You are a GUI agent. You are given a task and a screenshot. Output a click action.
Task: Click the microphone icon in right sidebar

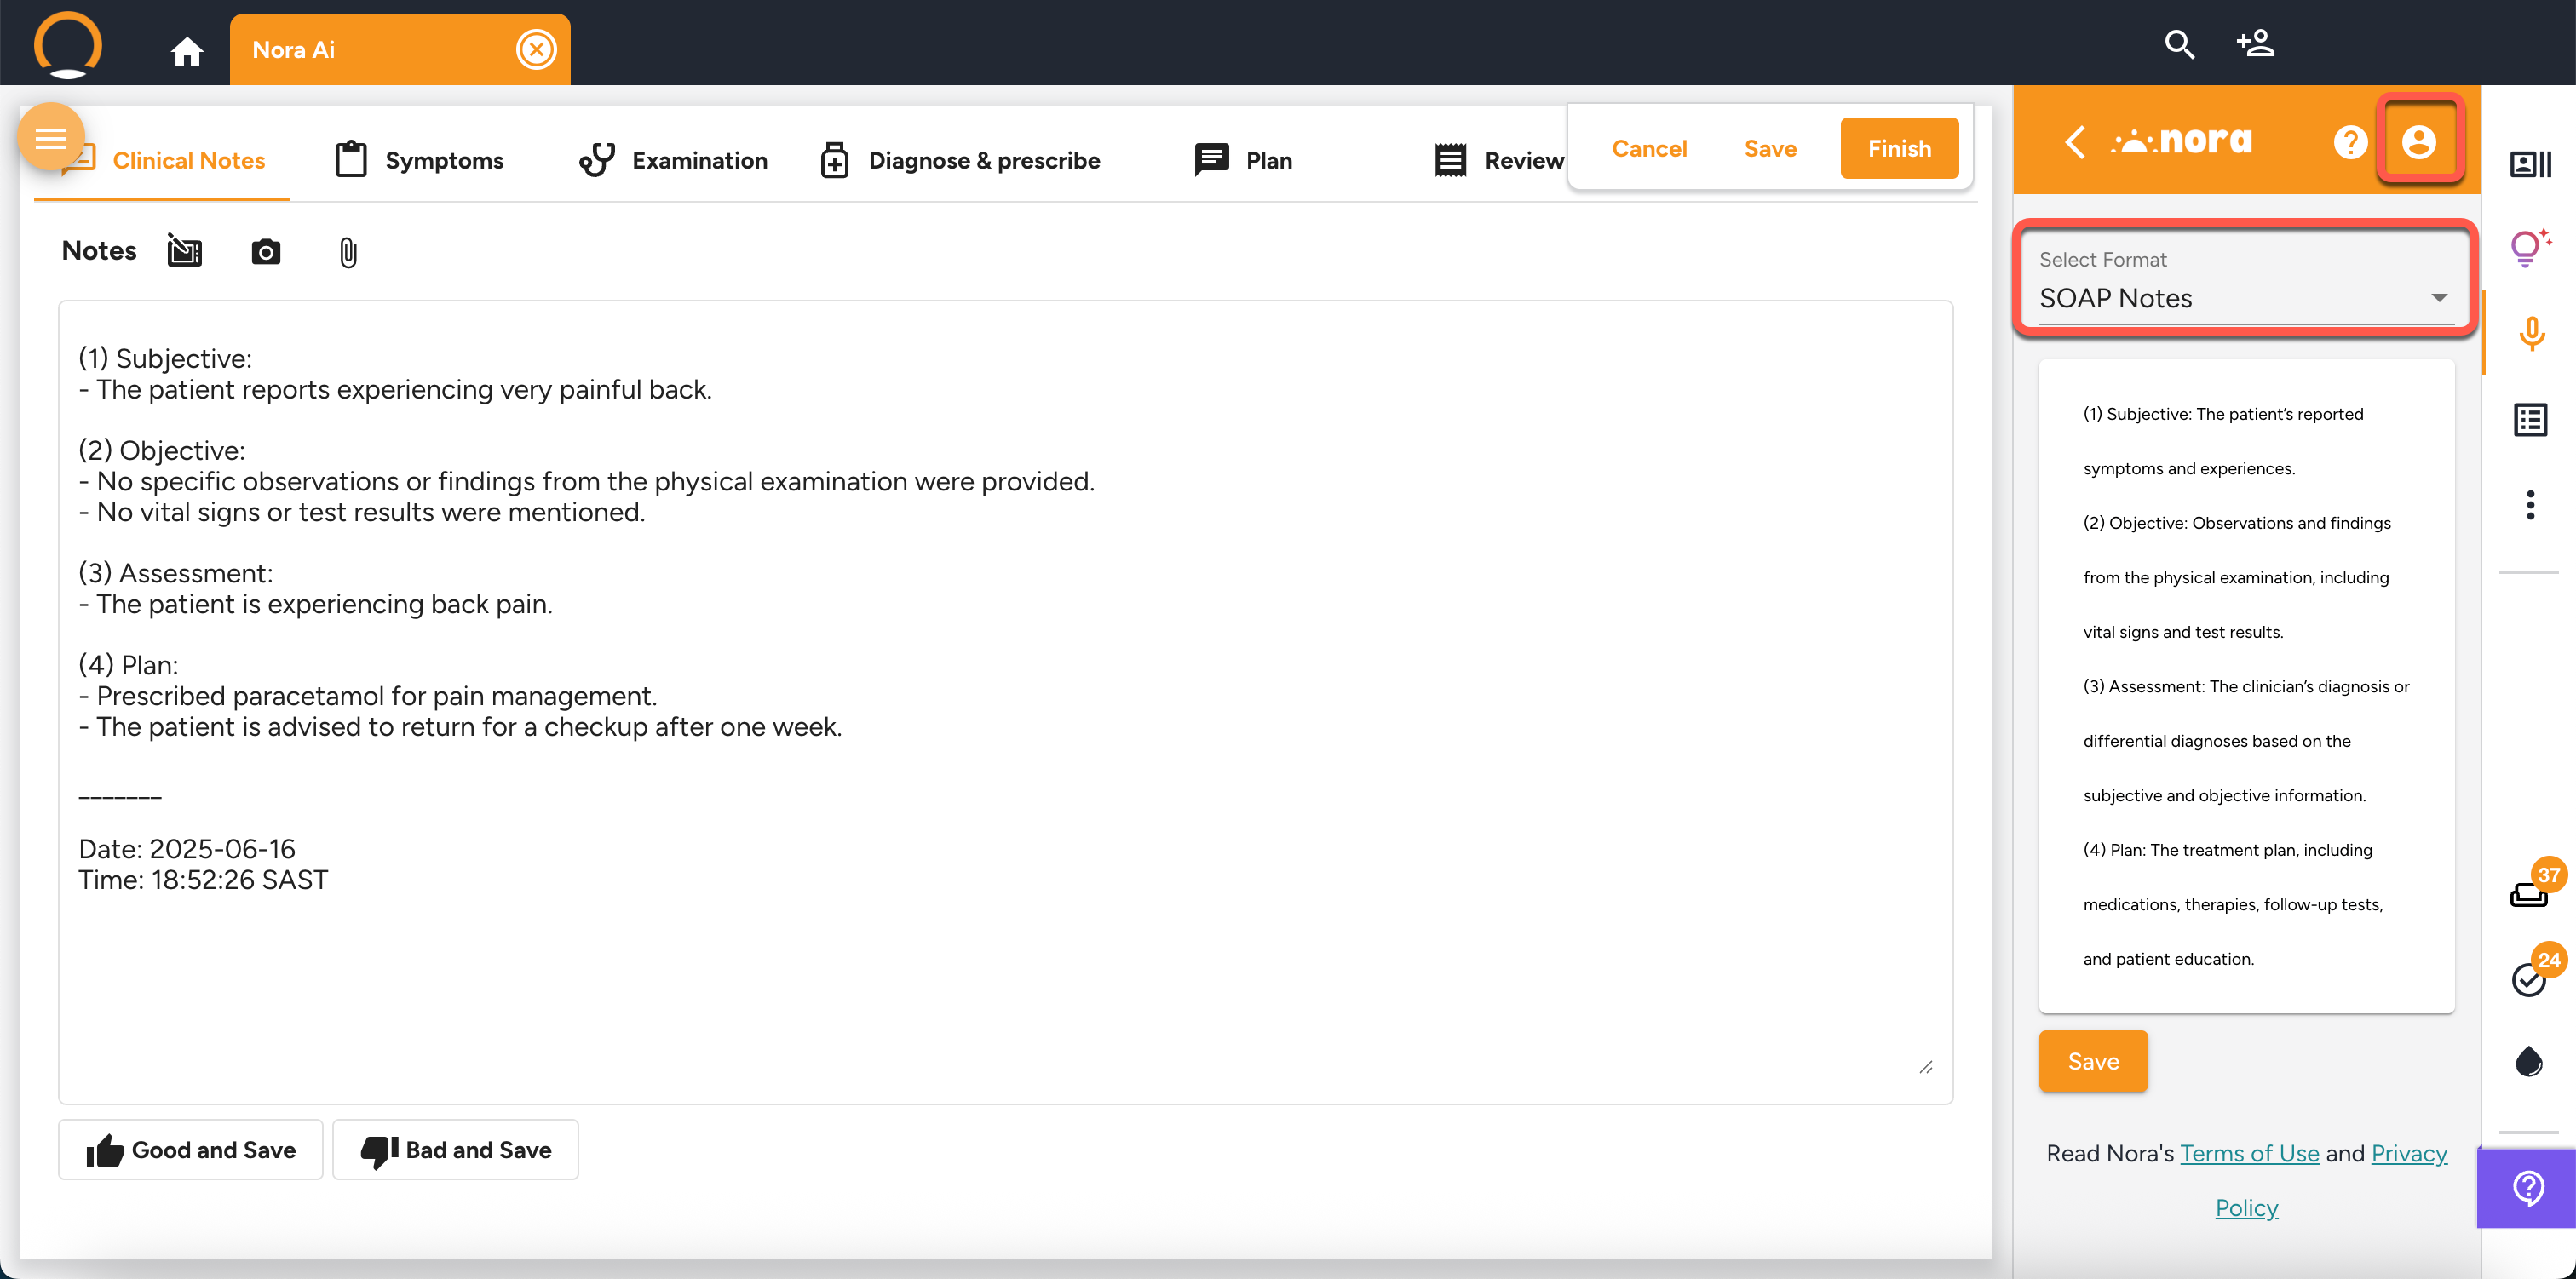tap(2531, 333)
